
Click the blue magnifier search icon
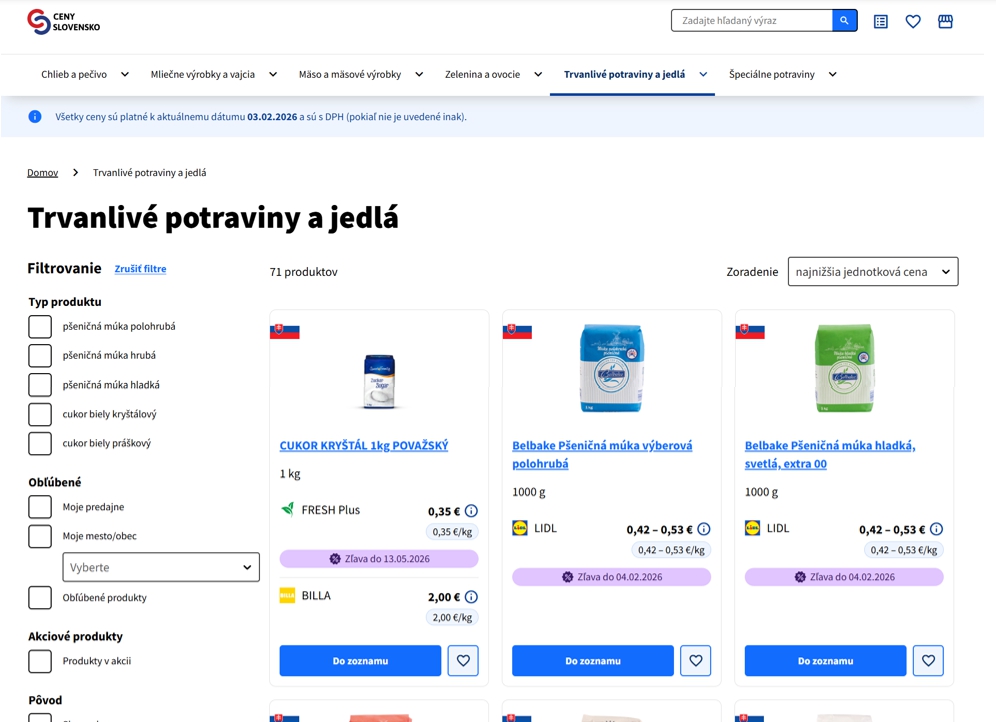pos(845,19)
